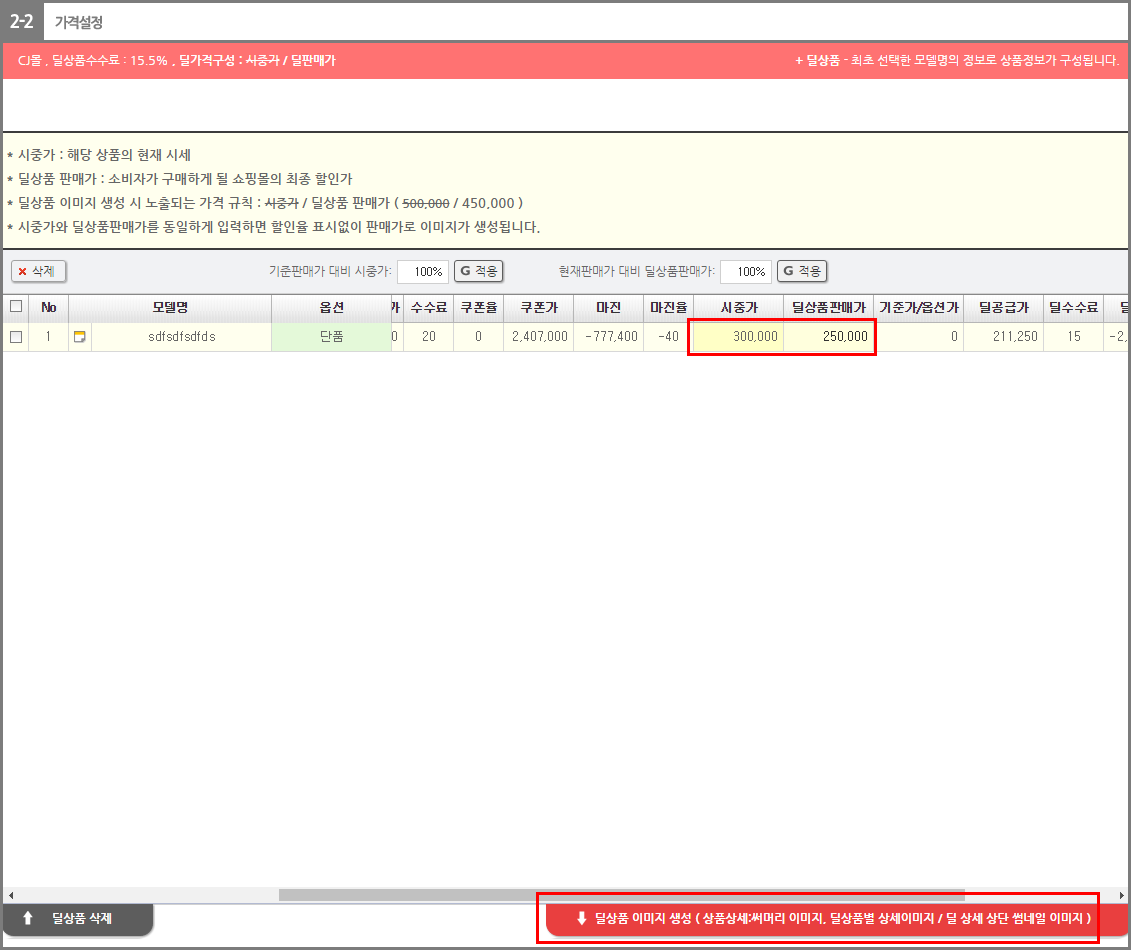
Task: Apply the 기준판매가 대비 시중가 percentage
Action: click(x=479, y=271)
